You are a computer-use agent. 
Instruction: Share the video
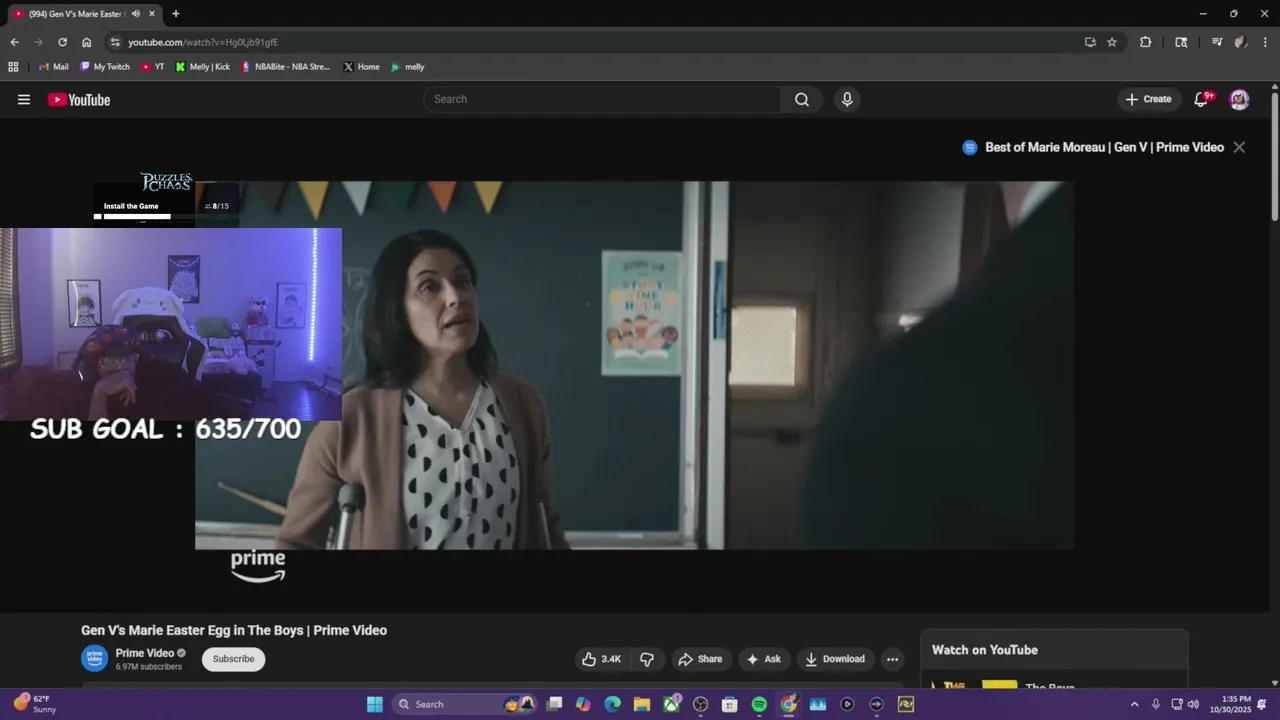coord(699,659)
